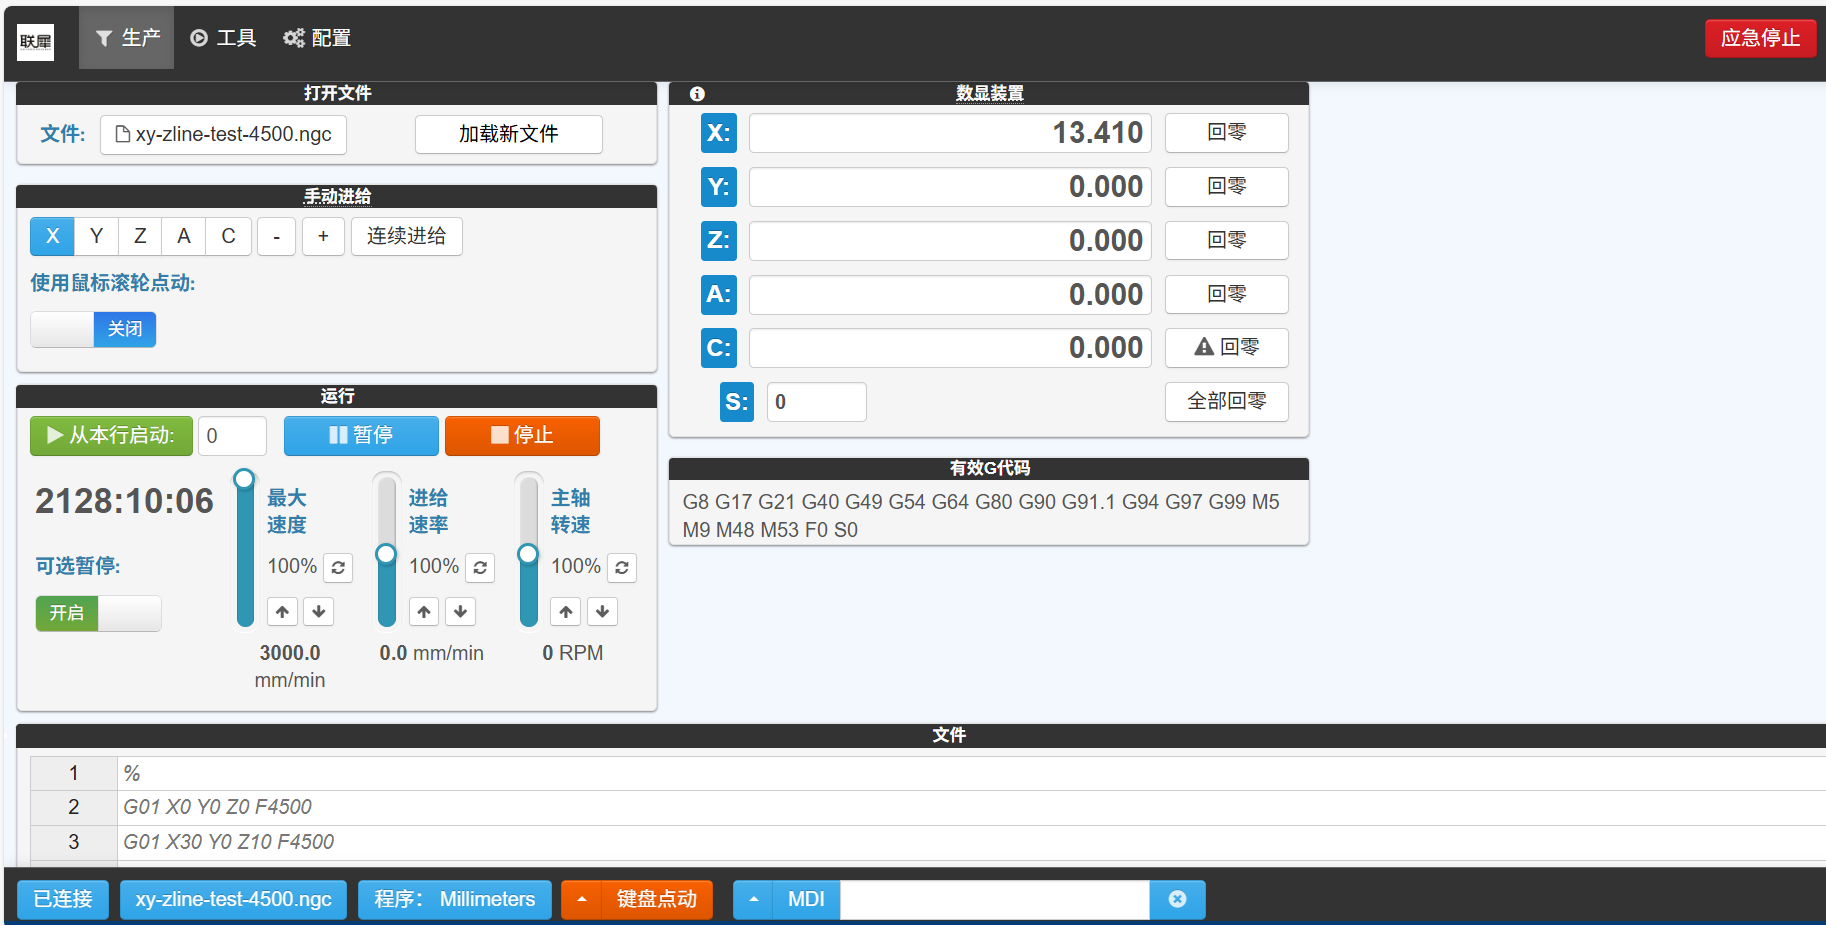
Task: Clear the MDI input with the X icon
Action: click(x=1178, y=899)
